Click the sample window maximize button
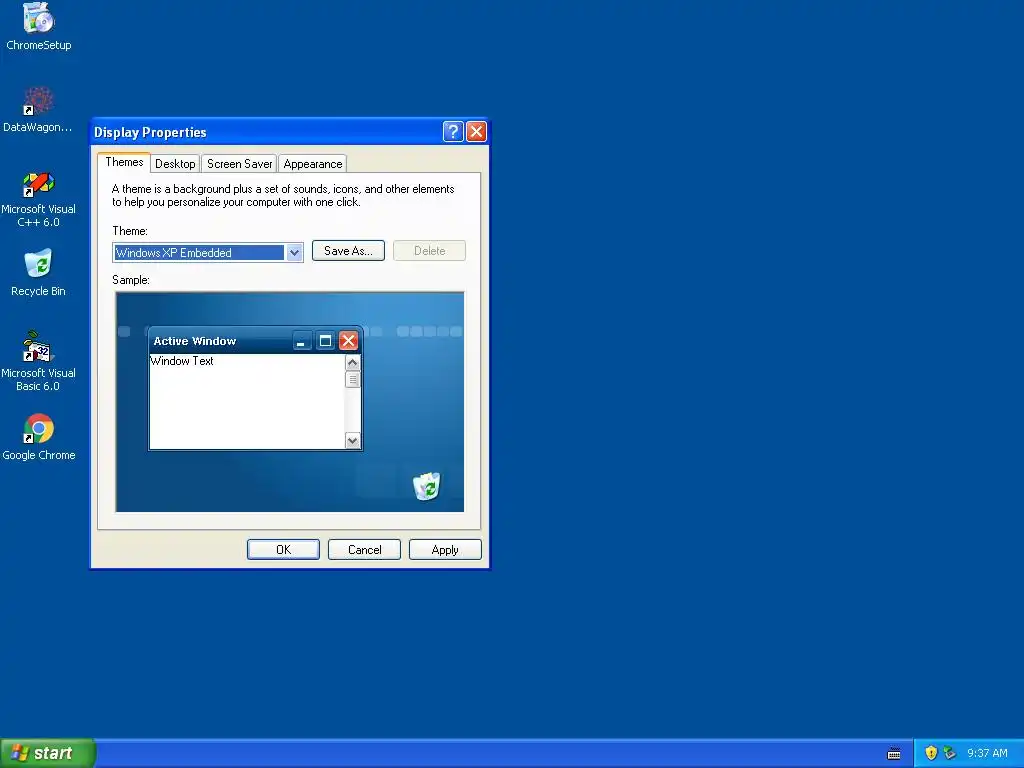 (325, 340)
